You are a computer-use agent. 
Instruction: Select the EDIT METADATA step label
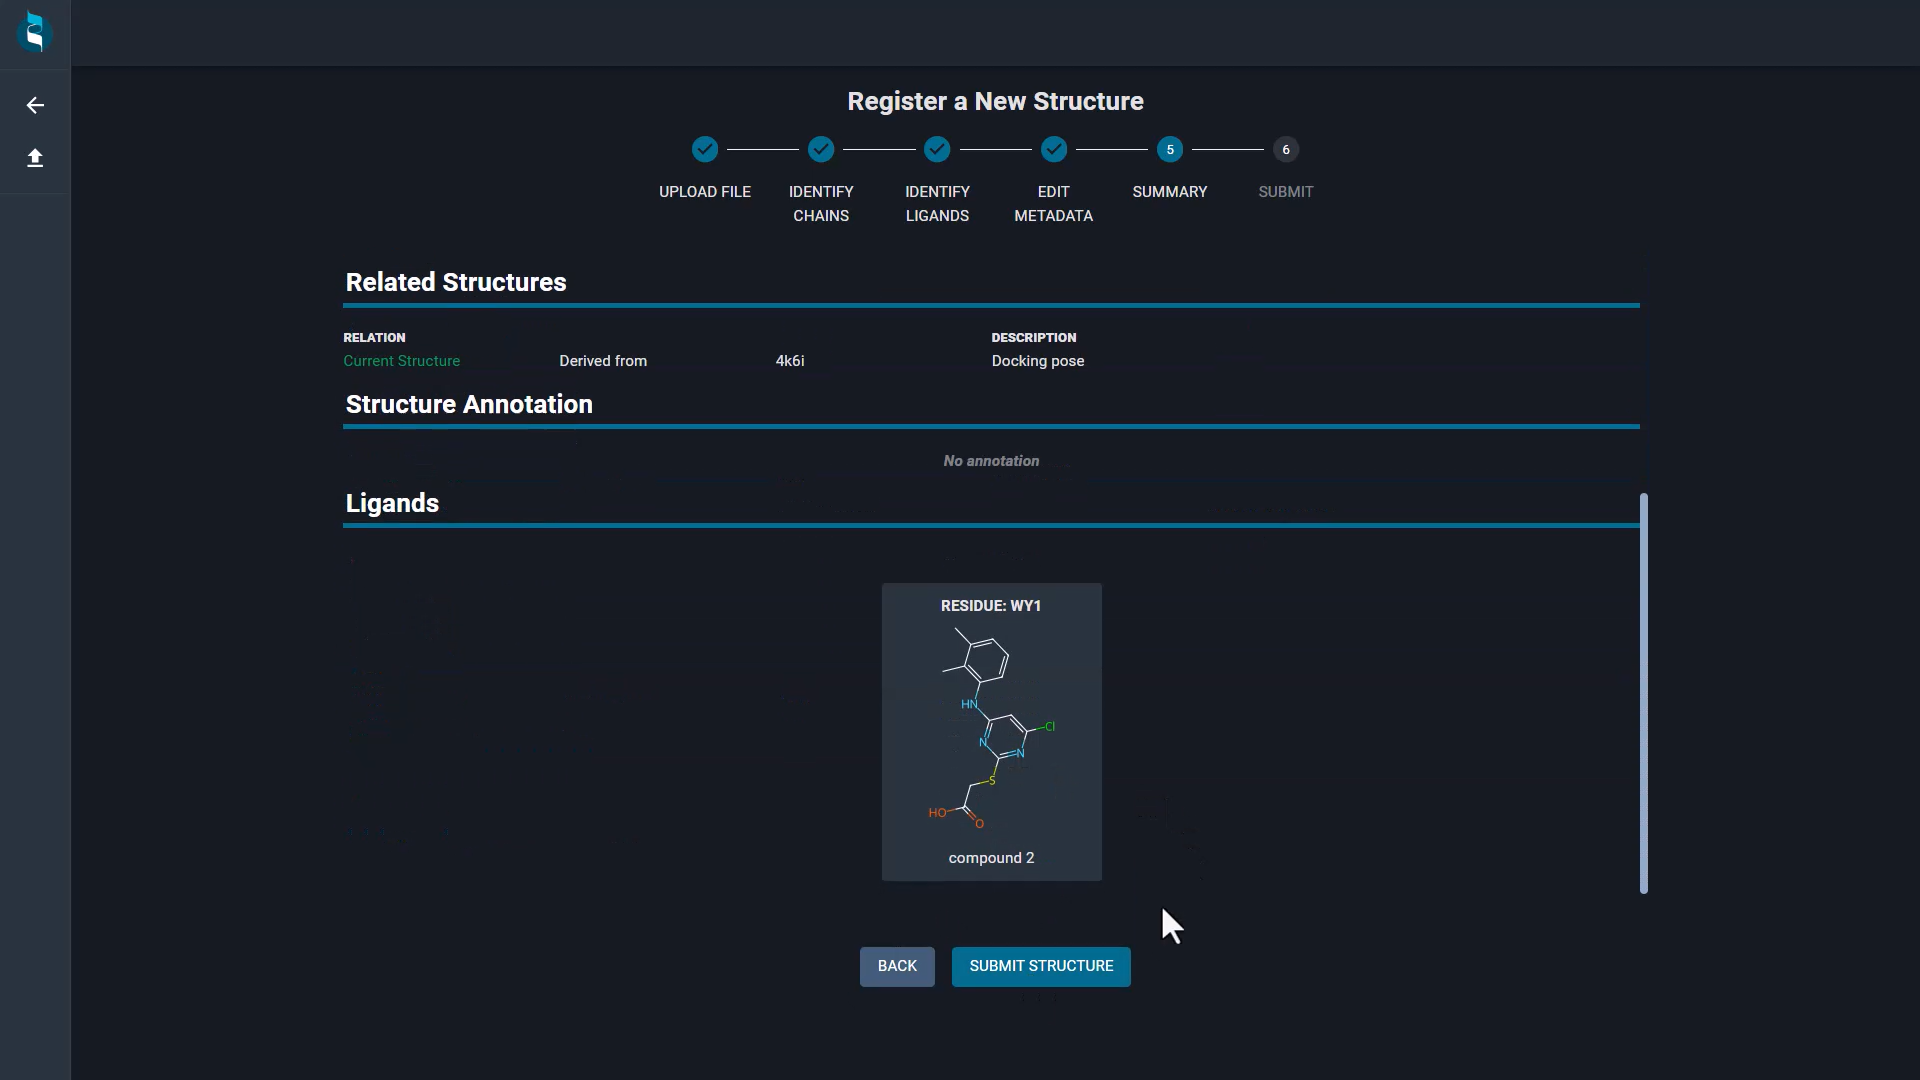(1053, 204)
